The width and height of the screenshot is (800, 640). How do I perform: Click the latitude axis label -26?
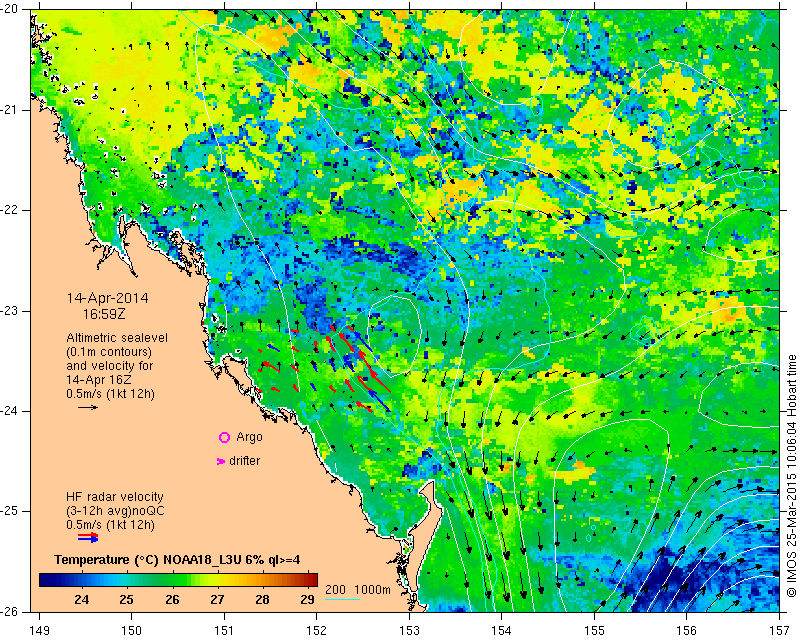(x=10, y=611)
